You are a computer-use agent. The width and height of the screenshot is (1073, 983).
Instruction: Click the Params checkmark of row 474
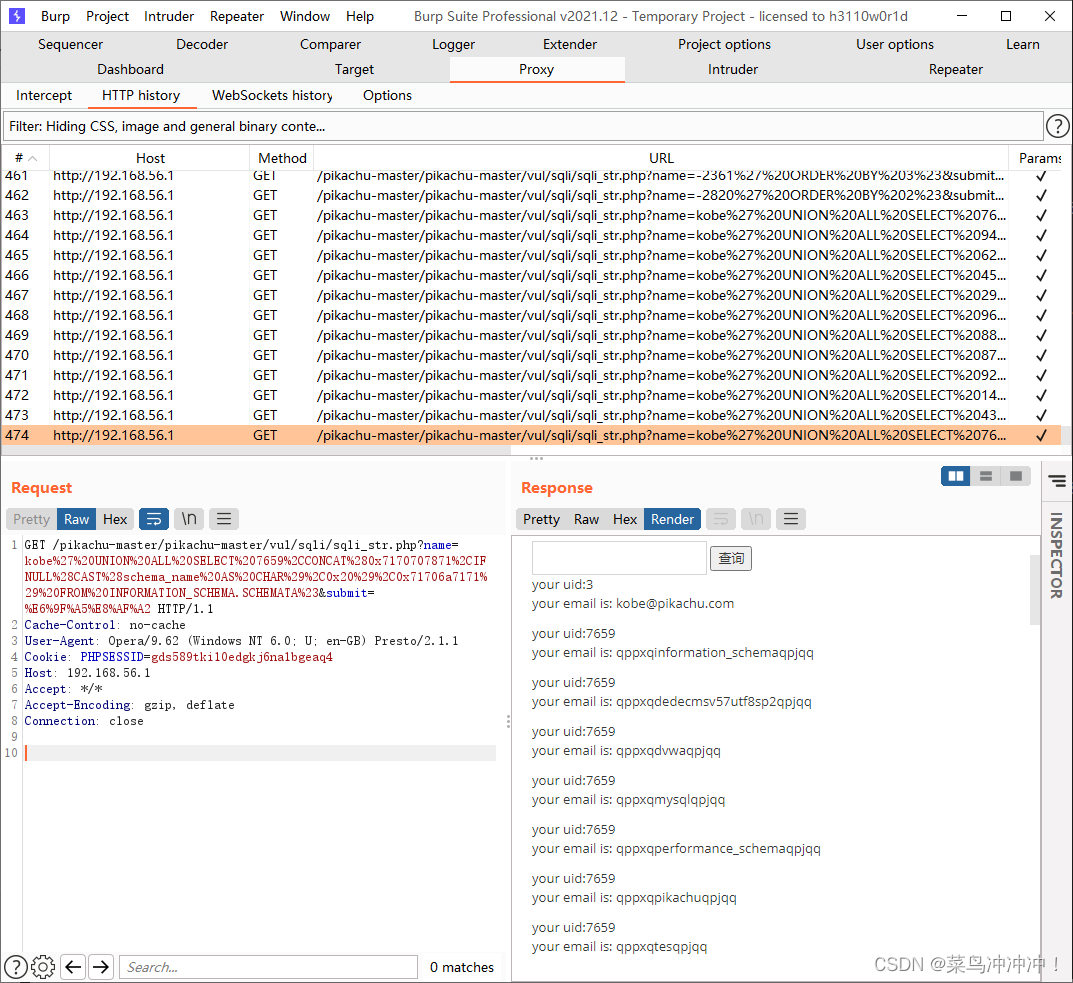[x=1041, y=435]
